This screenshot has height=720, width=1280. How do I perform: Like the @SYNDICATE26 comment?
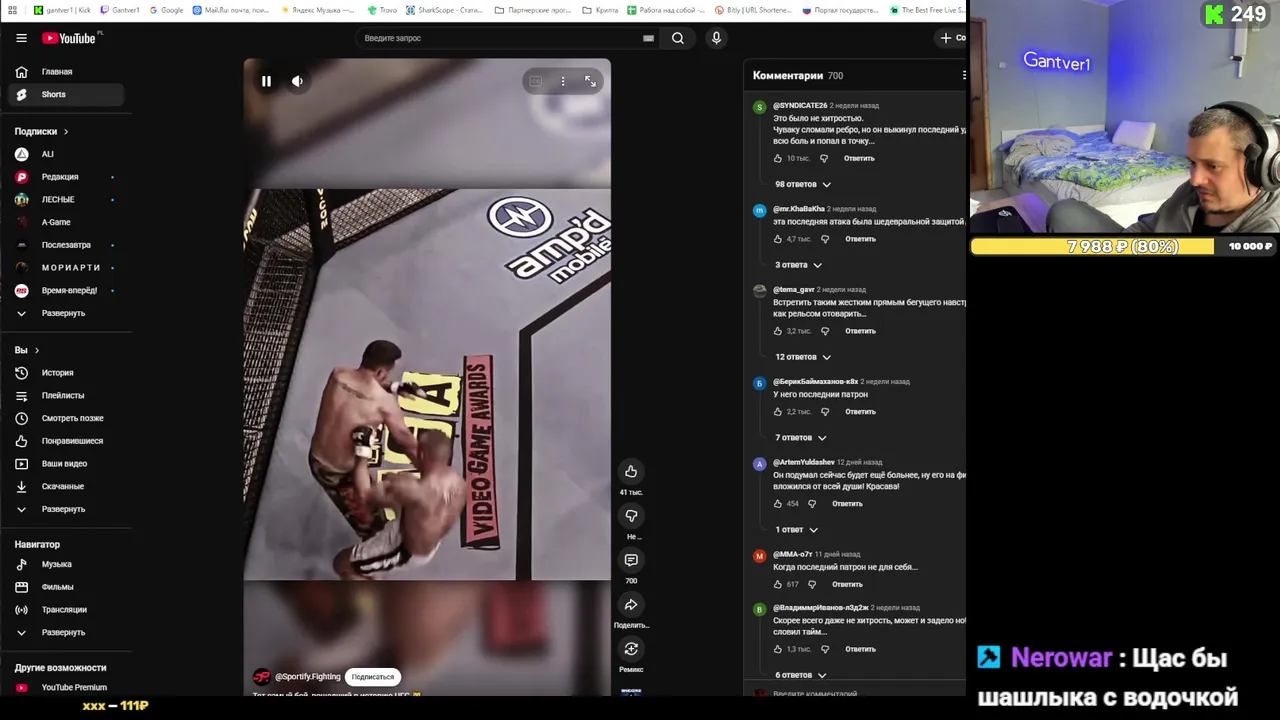[x=778, y=158]
